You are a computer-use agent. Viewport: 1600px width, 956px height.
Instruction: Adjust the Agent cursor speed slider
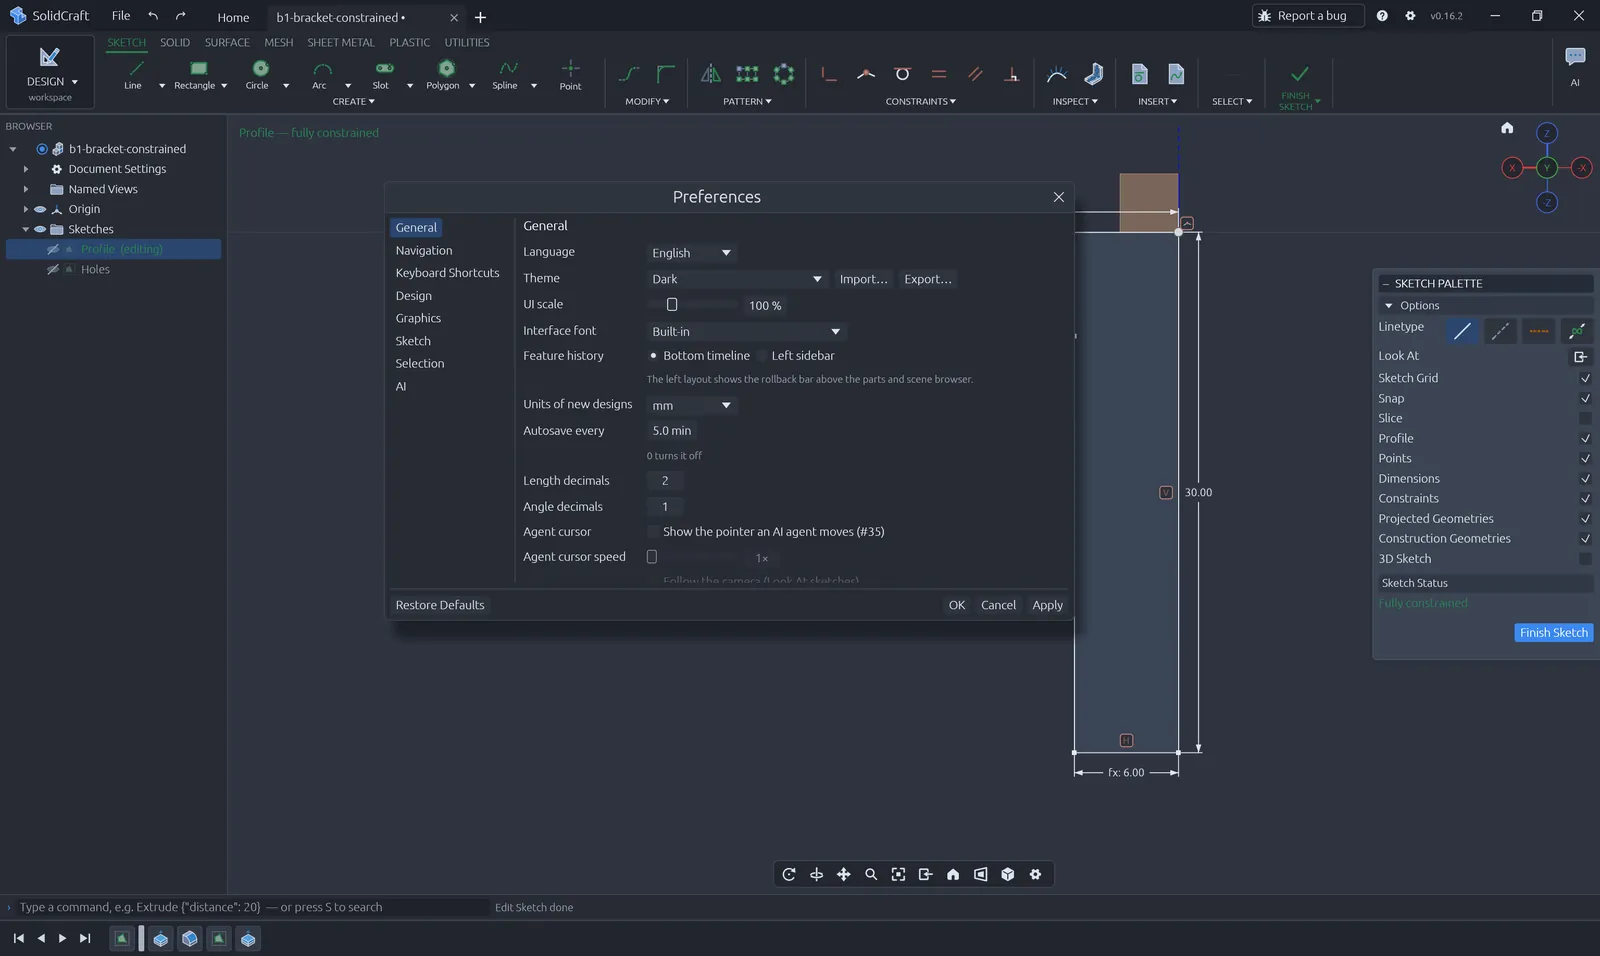click(652, 557)
